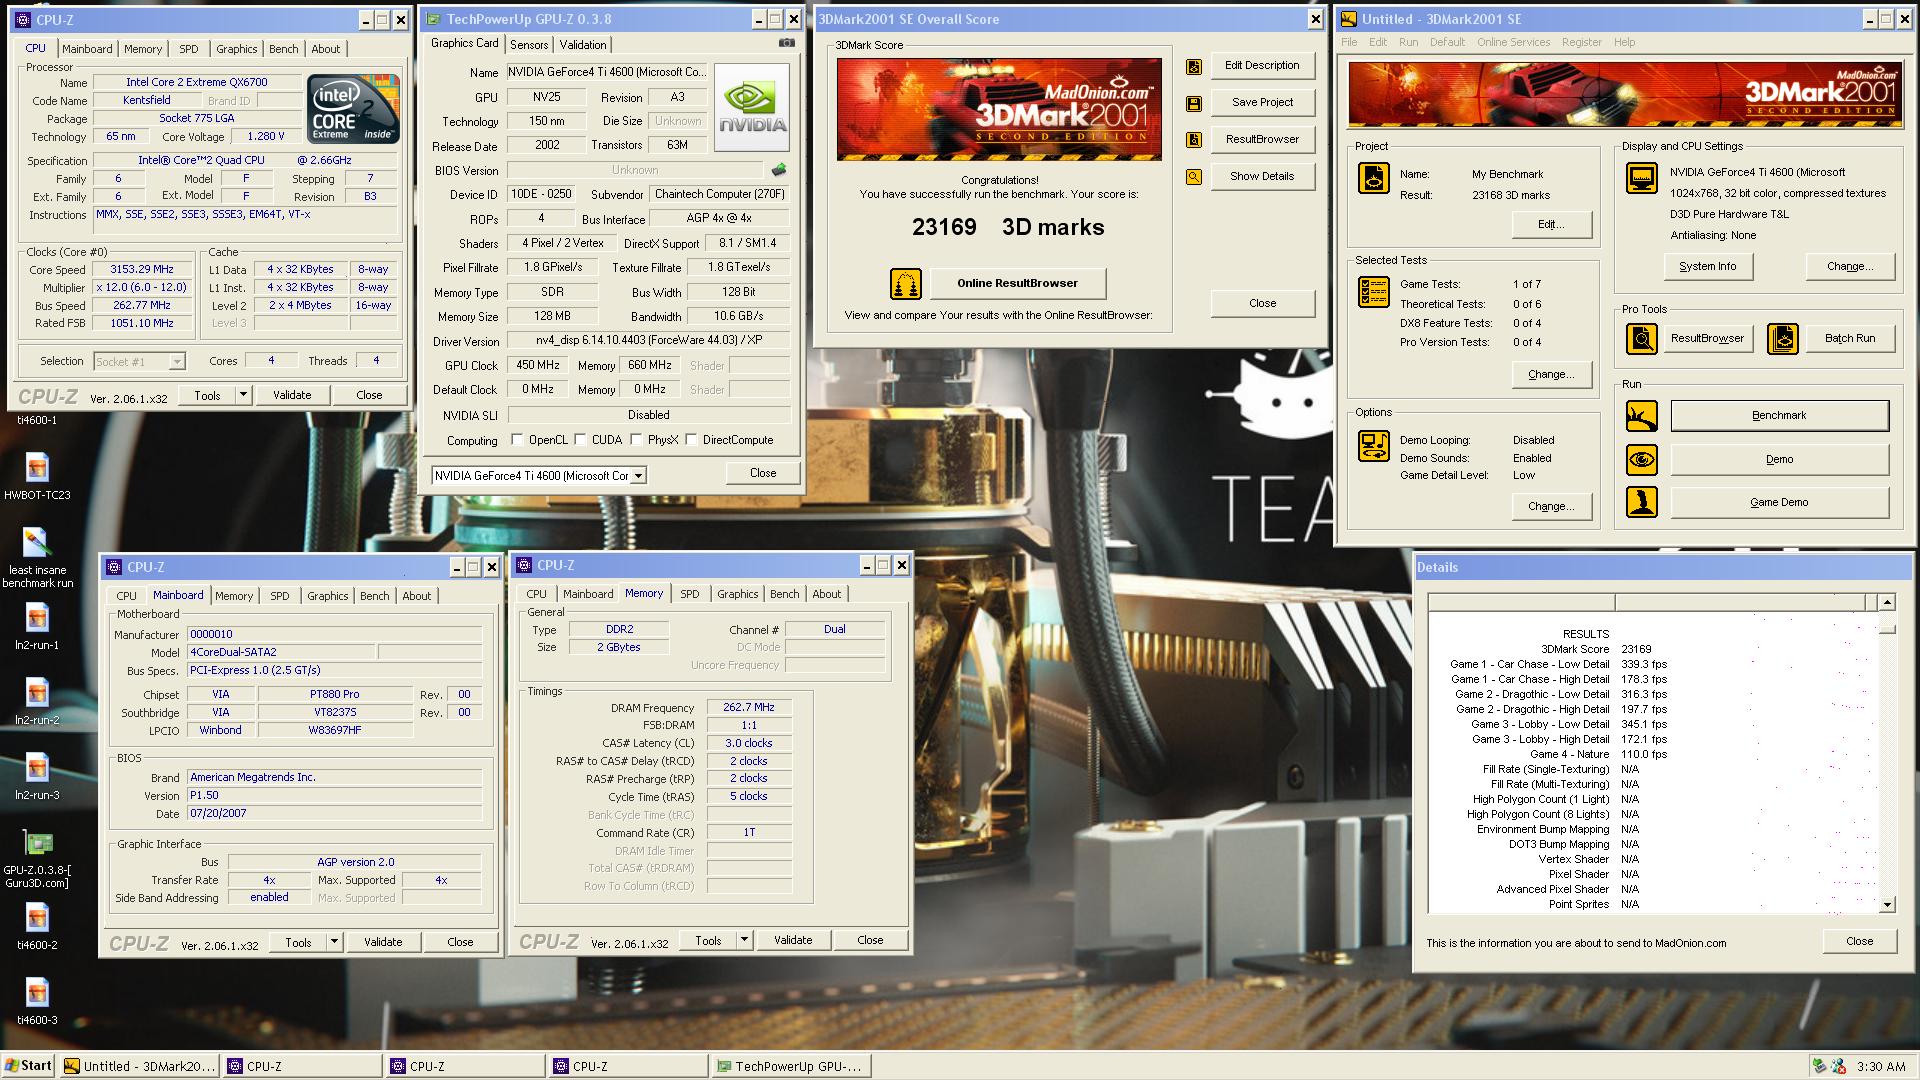Enable the OpenCL checkbox in GPU-Z
Image resolution: width=1920 pixels, height=1080 pixels.
coord(517,440)
